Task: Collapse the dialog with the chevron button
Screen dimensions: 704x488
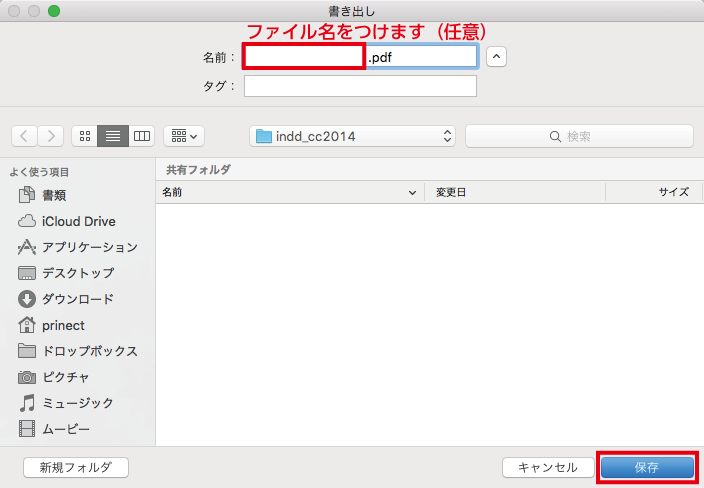Action: (496, 57)
